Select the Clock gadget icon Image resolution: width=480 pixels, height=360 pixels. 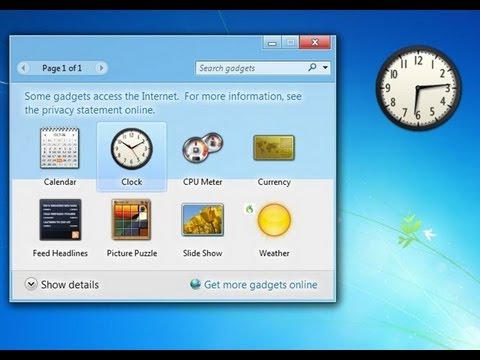(132, 149)
